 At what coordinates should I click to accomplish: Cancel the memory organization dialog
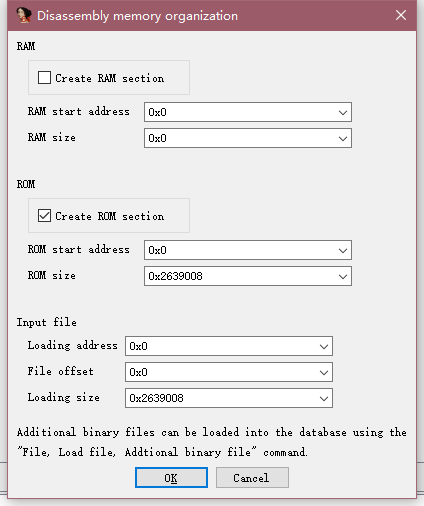pos(252,478)
